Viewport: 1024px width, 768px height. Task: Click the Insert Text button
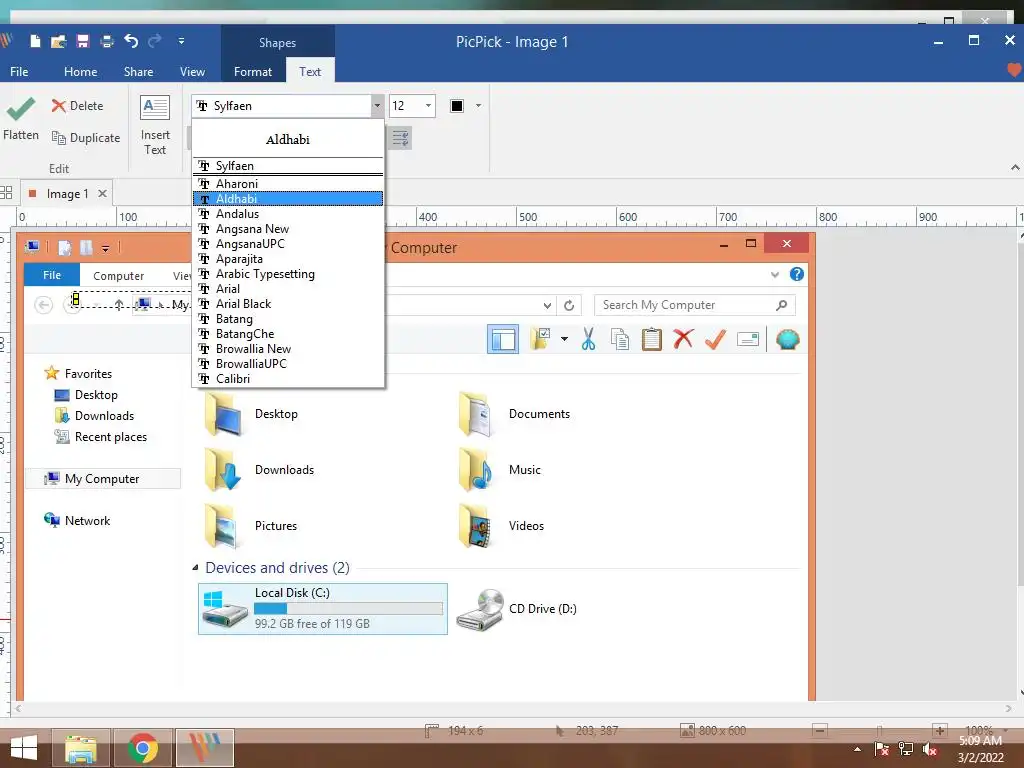pyautogui.click(x=155, y=125)
